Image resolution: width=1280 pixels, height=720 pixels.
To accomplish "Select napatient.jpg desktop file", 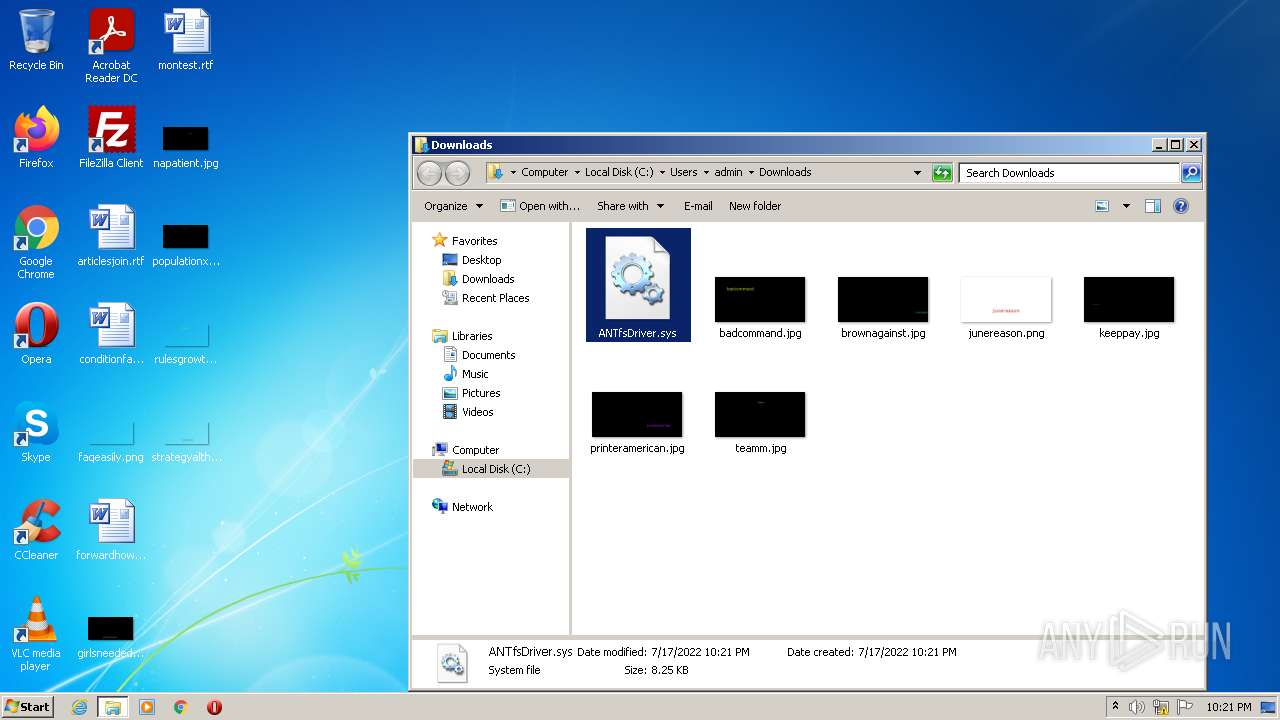I will pyautogui.click(x=186, y=146).
